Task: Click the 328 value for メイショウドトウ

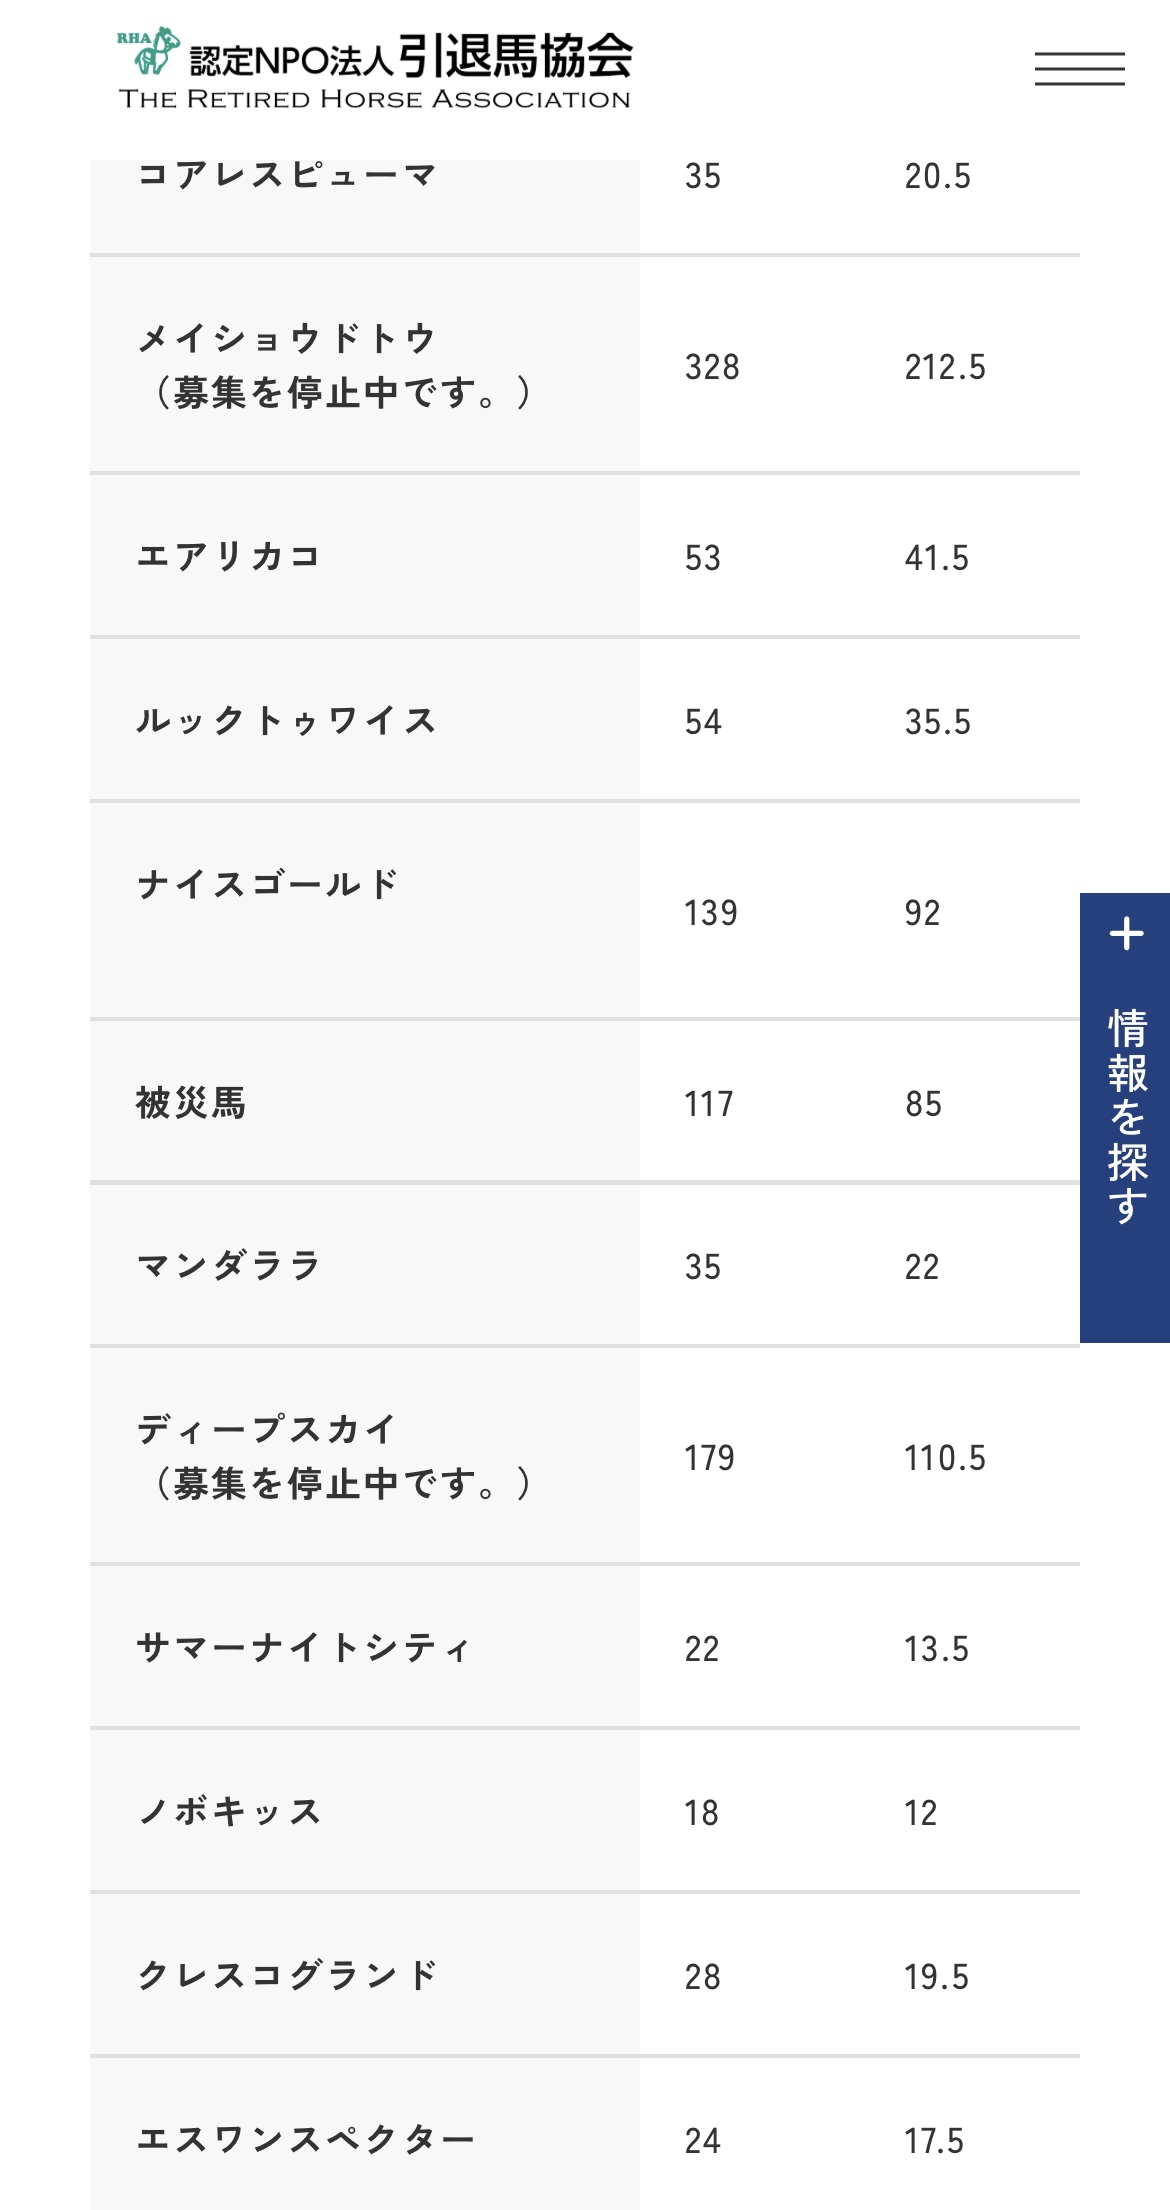Action: (712, 367)
